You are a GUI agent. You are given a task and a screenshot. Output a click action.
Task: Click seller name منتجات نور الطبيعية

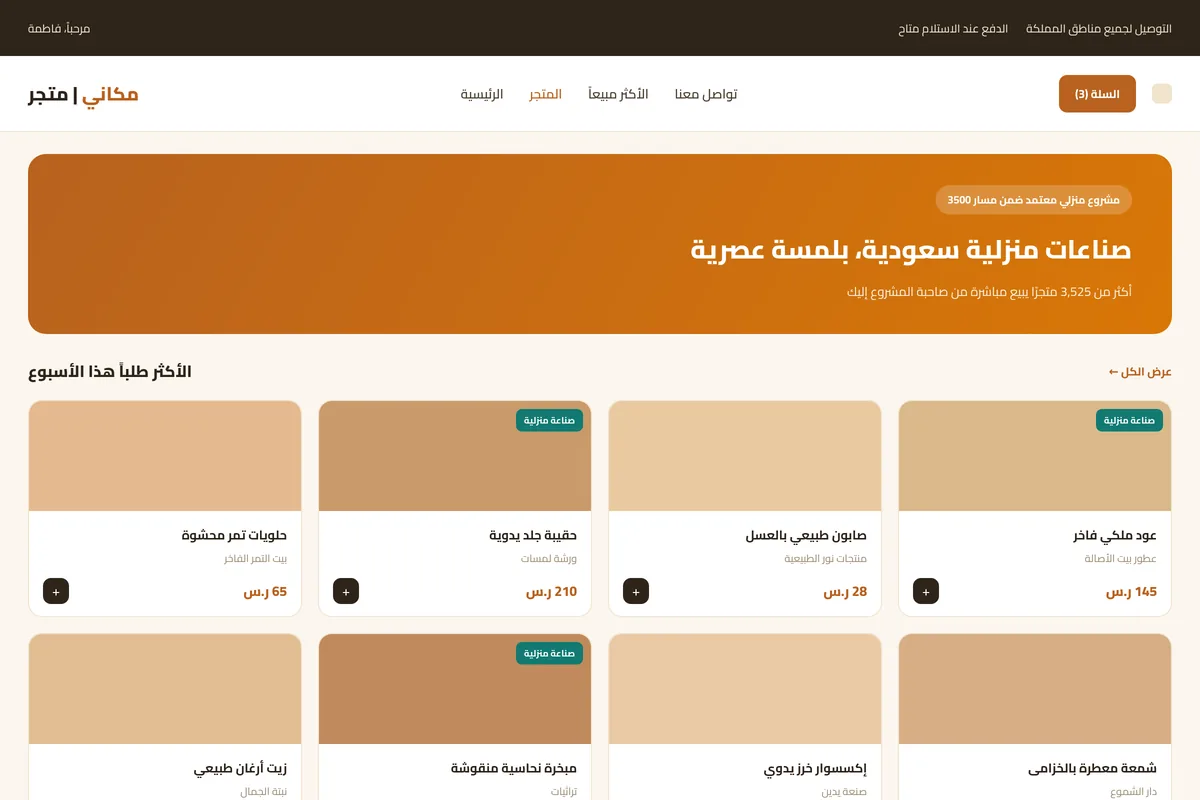tap(825, 559)
